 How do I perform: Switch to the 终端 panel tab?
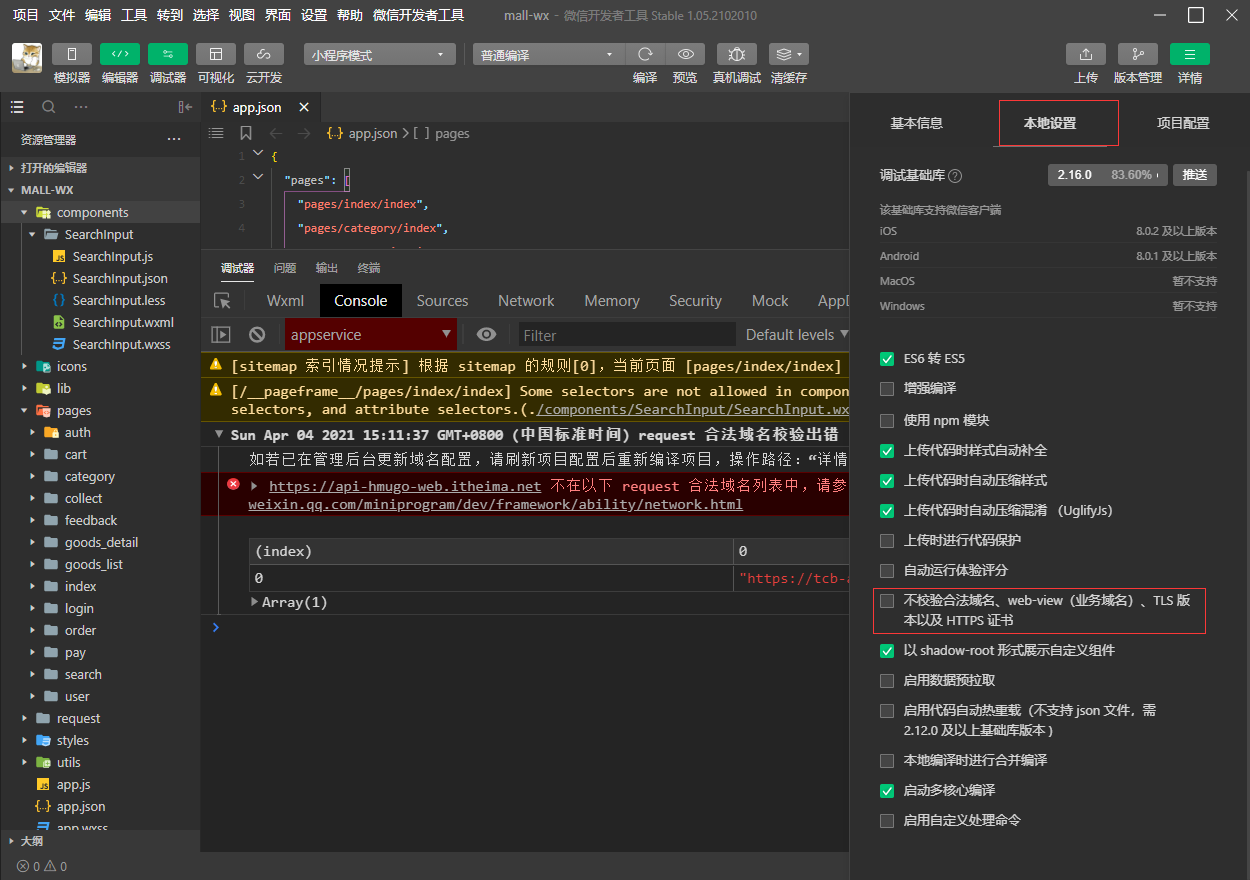[369, 268]
